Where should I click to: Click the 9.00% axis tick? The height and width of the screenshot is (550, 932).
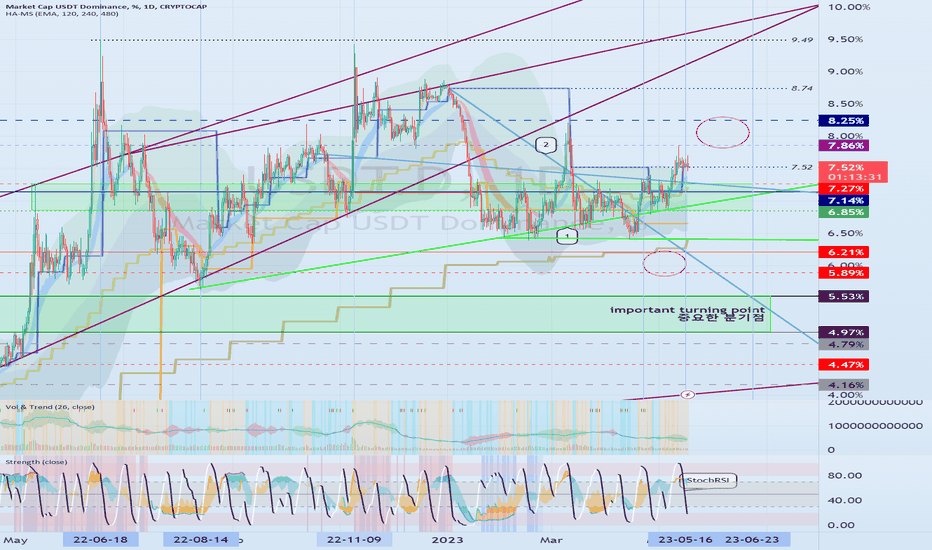tap(845, 71)
